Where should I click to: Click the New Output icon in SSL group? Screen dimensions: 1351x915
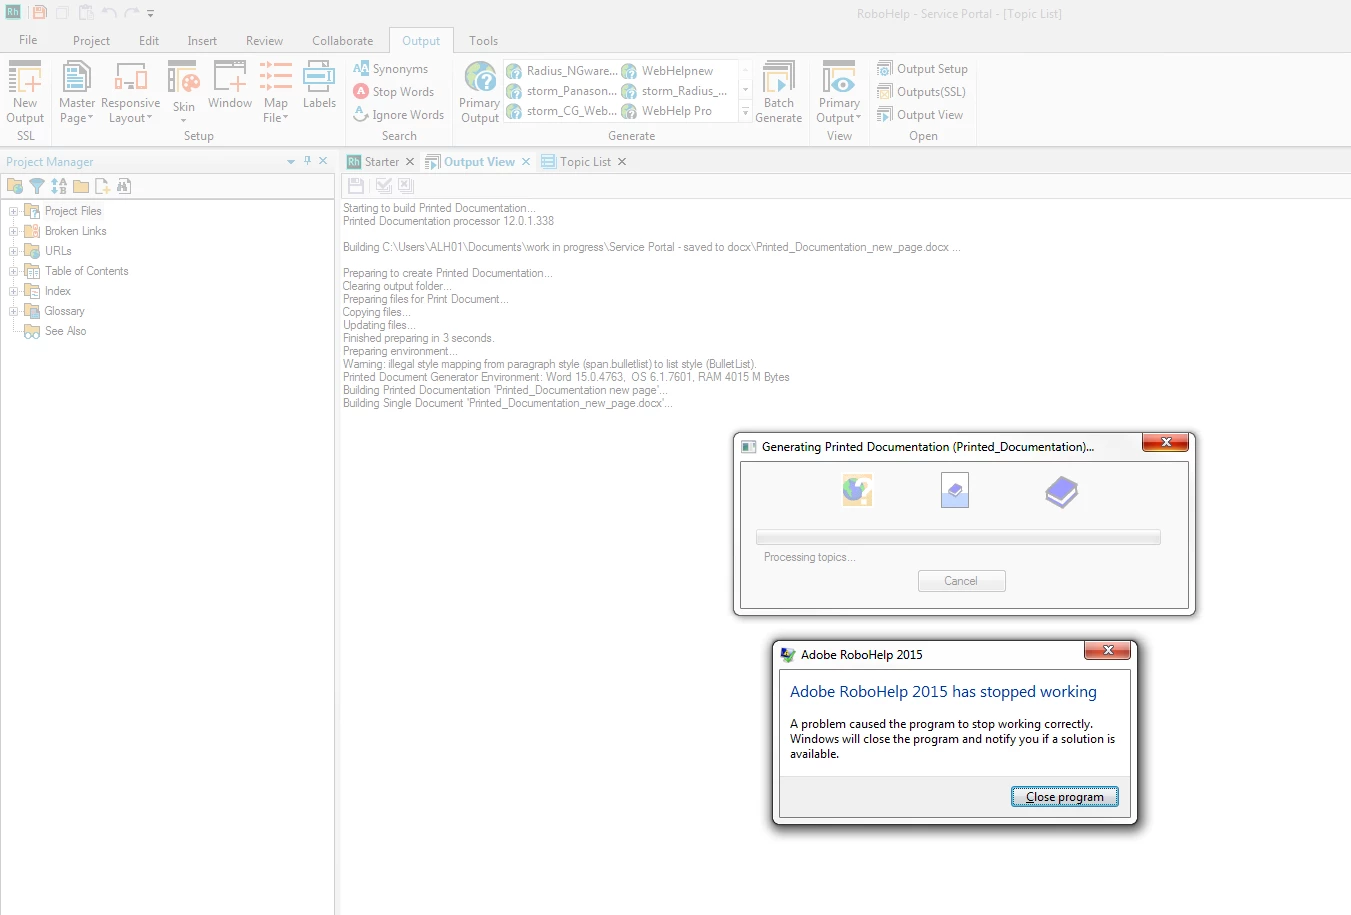(25, 92)
